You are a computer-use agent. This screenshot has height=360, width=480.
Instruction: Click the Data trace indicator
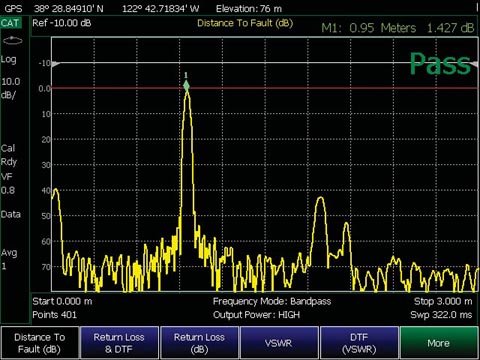point(11,214)
